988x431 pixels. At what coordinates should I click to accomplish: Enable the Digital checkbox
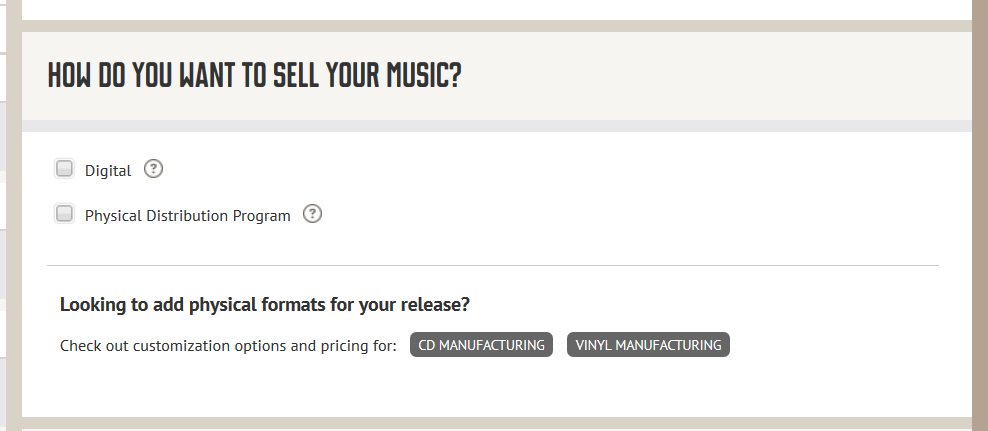(x=64, y=169)
